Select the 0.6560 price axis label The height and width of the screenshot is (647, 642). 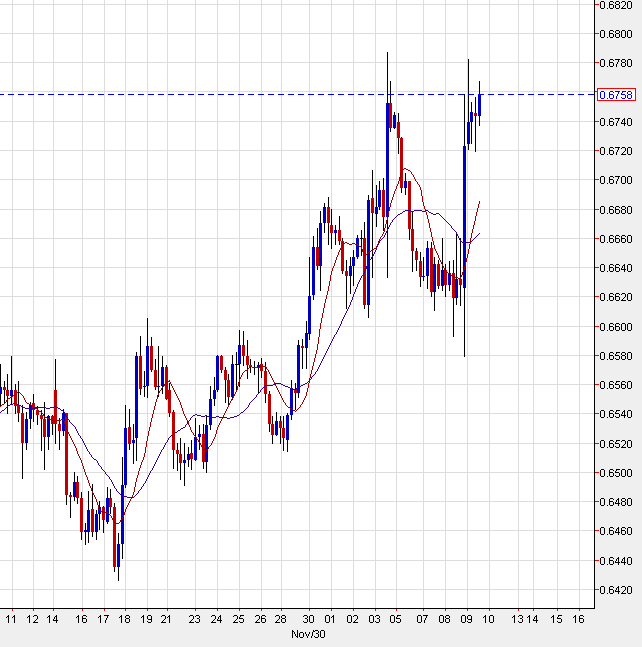click(x=616, y=385)
